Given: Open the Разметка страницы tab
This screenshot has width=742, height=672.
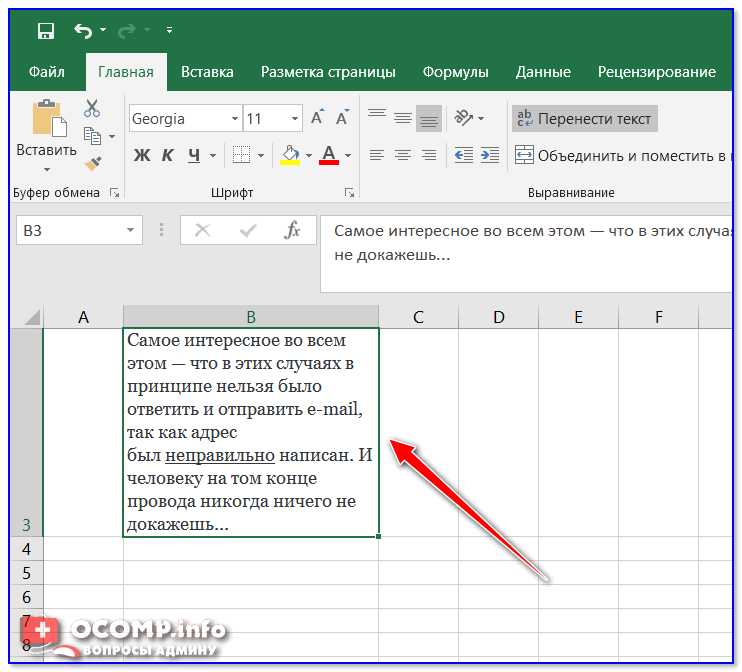Looking at the screenshot, I should (328, 72).
